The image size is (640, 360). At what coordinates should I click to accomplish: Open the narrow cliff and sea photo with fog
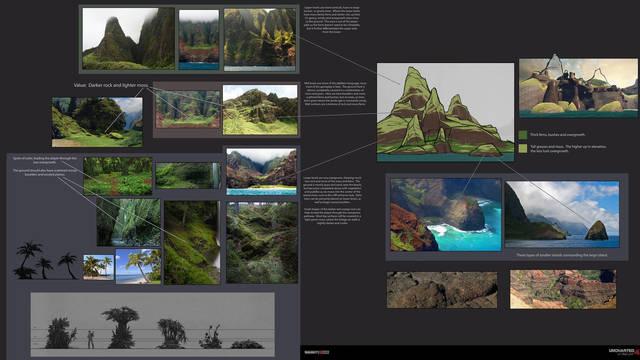click(199, 40)
